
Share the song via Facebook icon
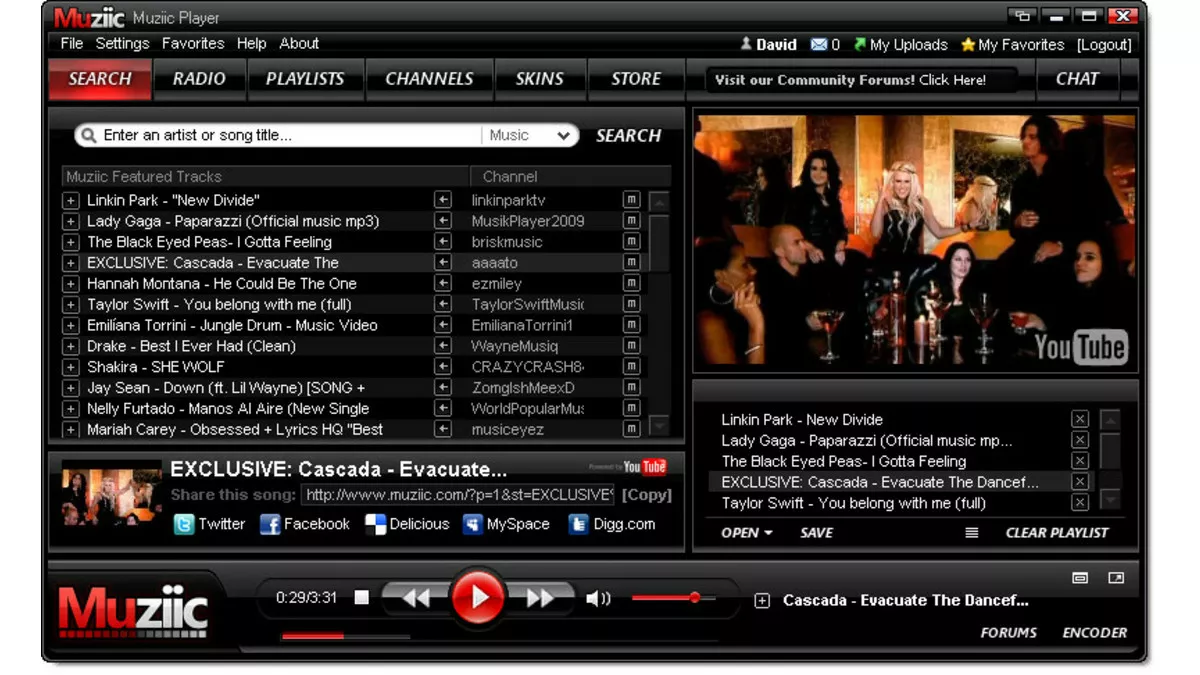point(270,524)
